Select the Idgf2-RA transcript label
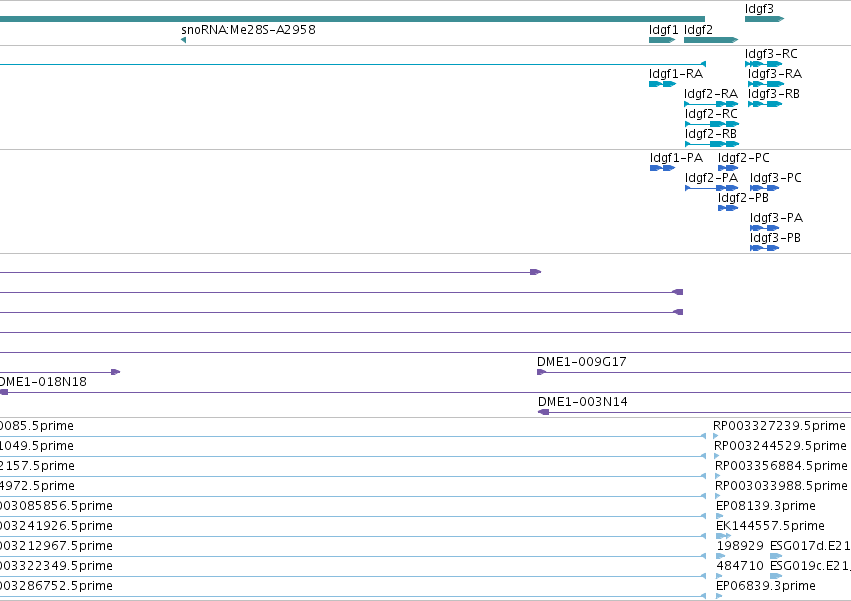The image size is (851, 601). pyautogui.click(x=711, y=94)
